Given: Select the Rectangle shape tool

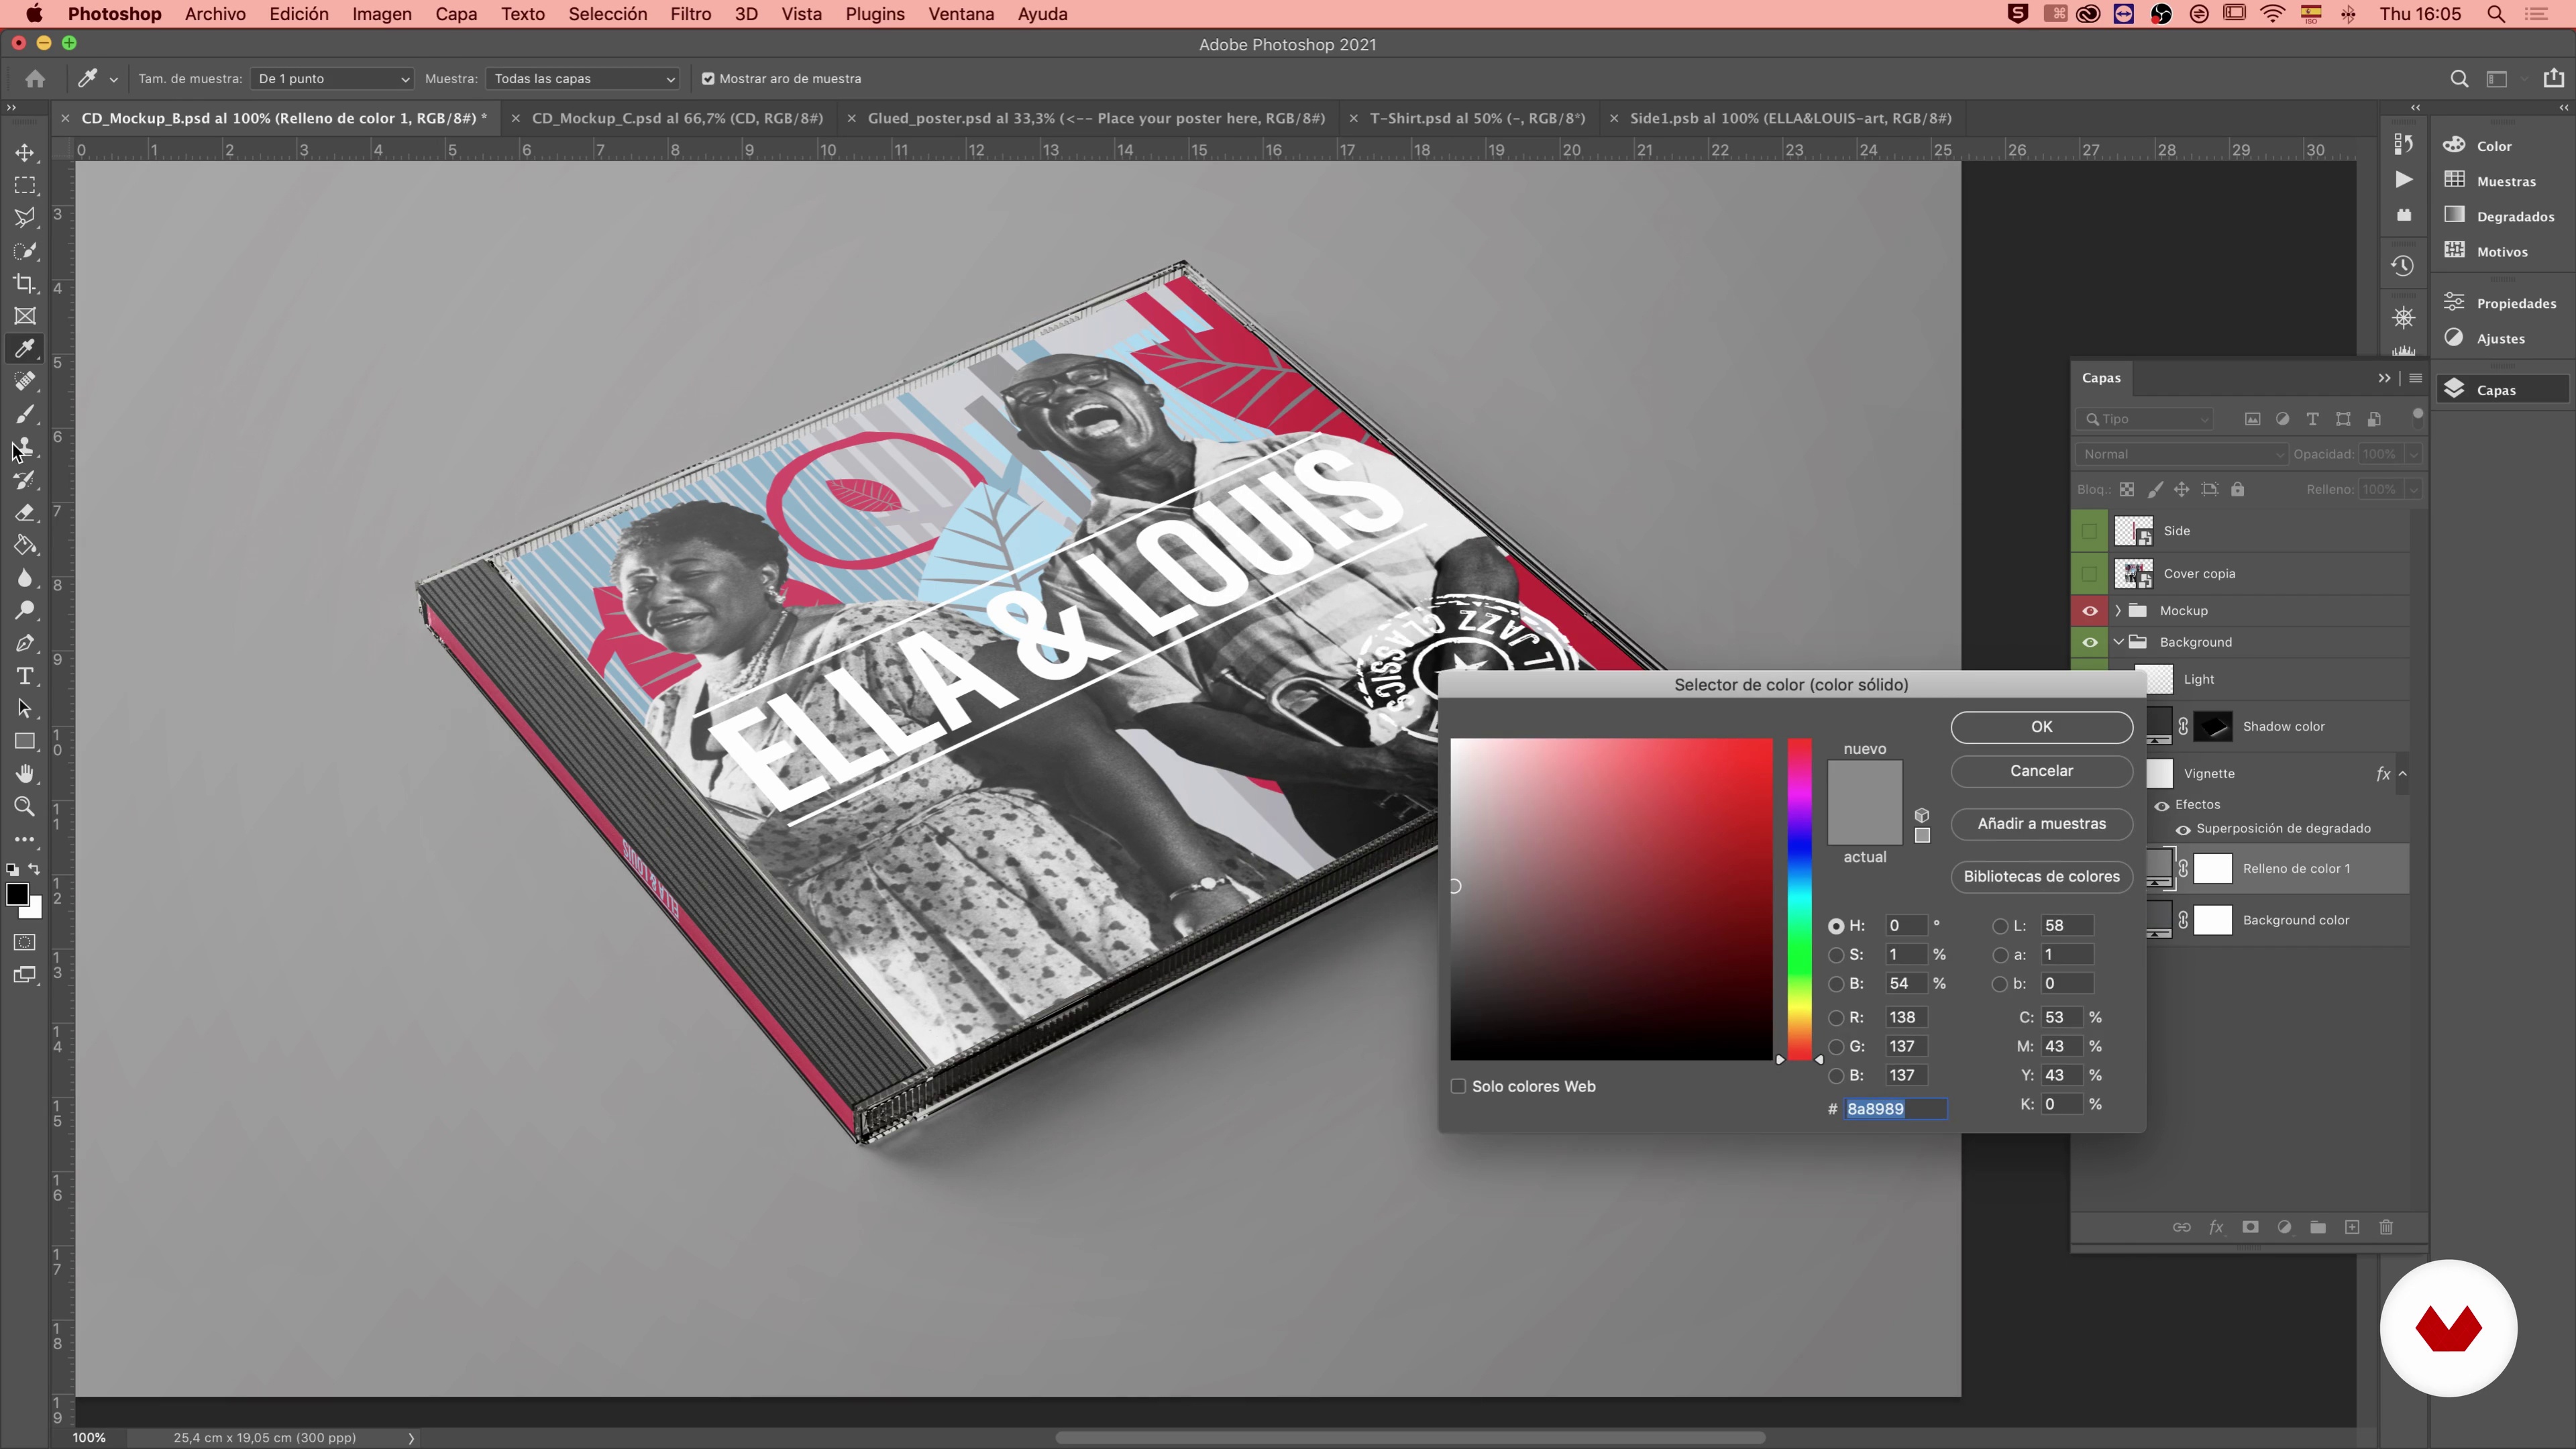Looking at the screenshot, I should 25,742.
